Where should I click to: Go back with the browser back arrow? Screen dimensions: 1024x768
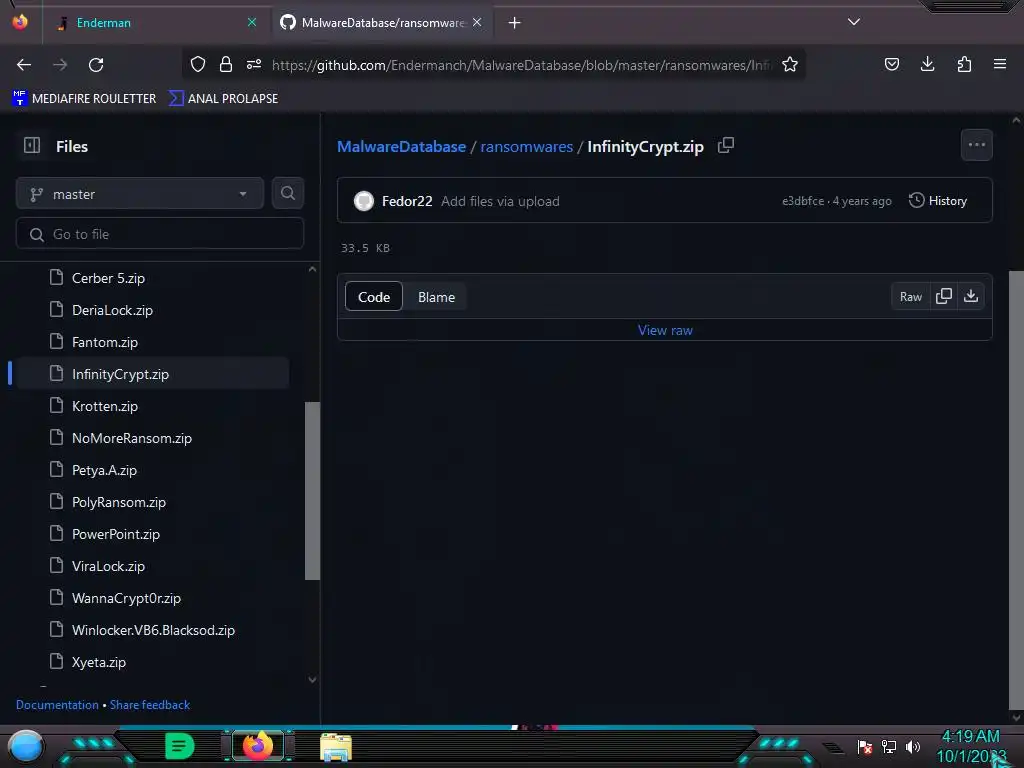point(24,65)
